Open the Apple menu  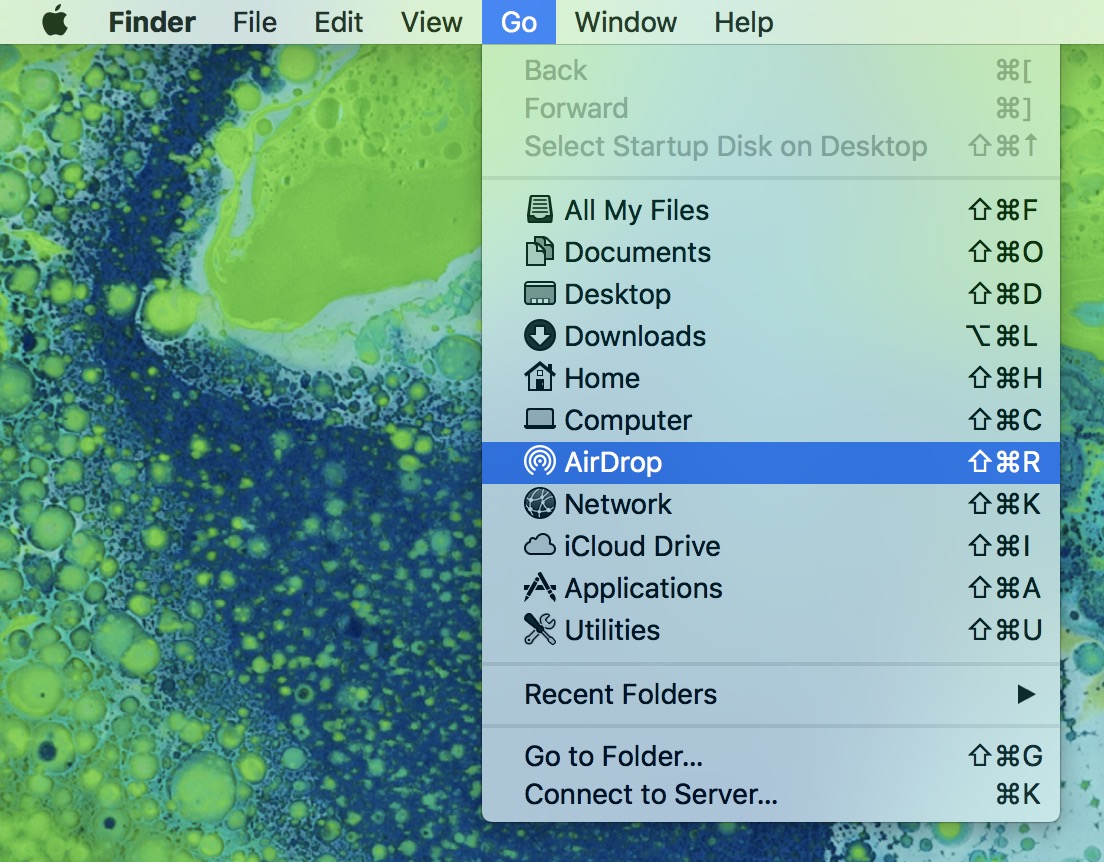55,22
